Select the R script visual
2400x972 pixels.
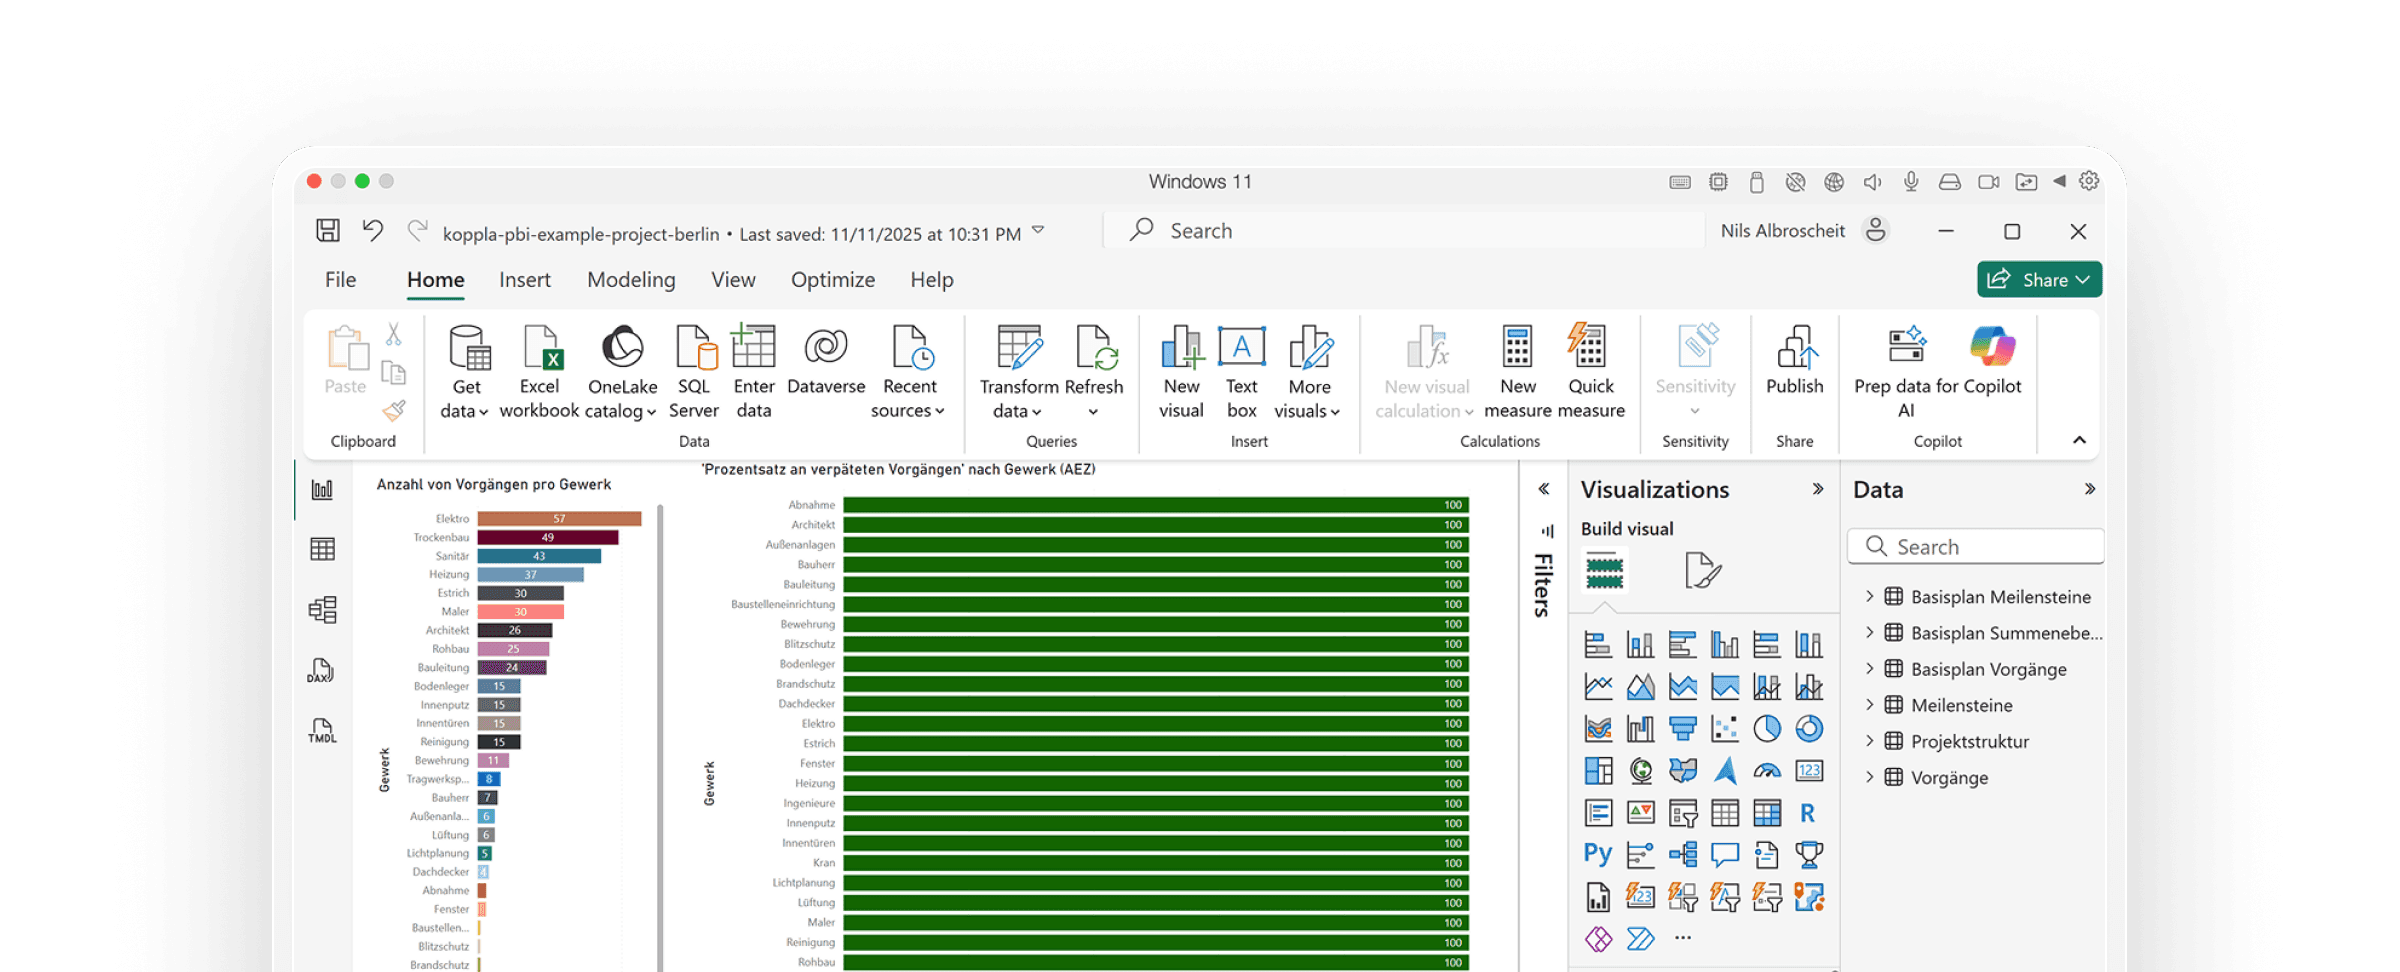point(1808,813)
